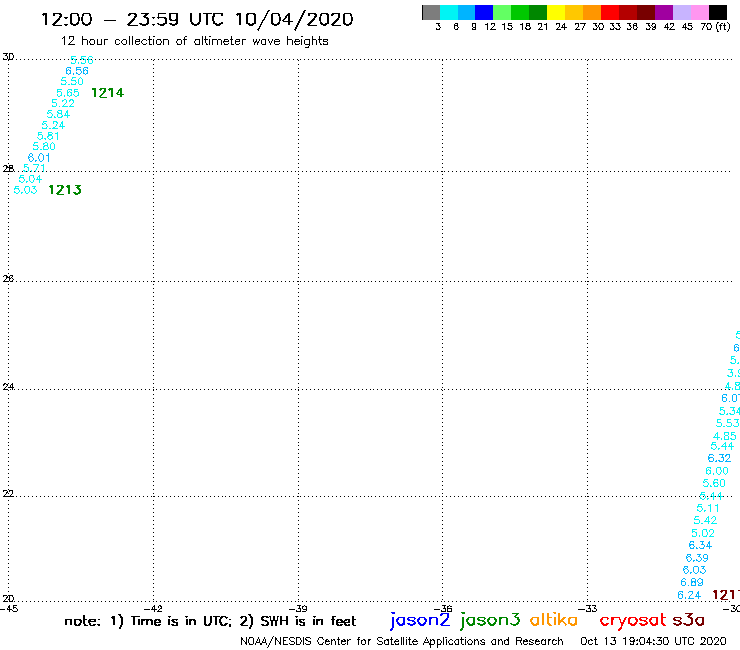Click the red 'cryosat' satellite label
This screenshot has width=740, height=650.
pos(632,620)
